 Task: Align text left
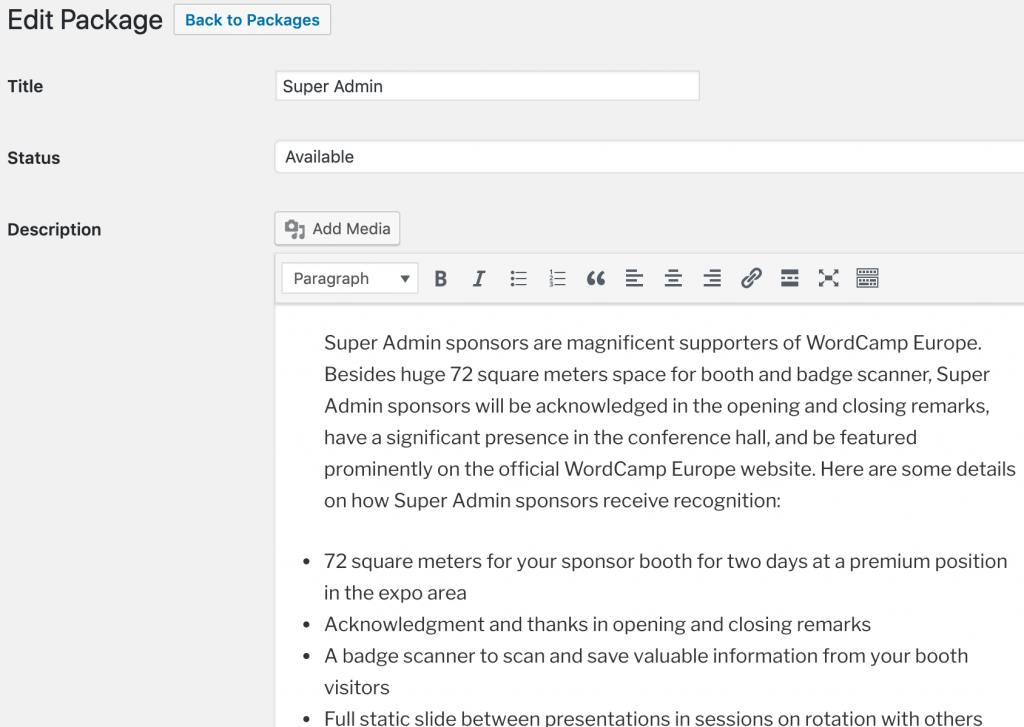[634, 279]
